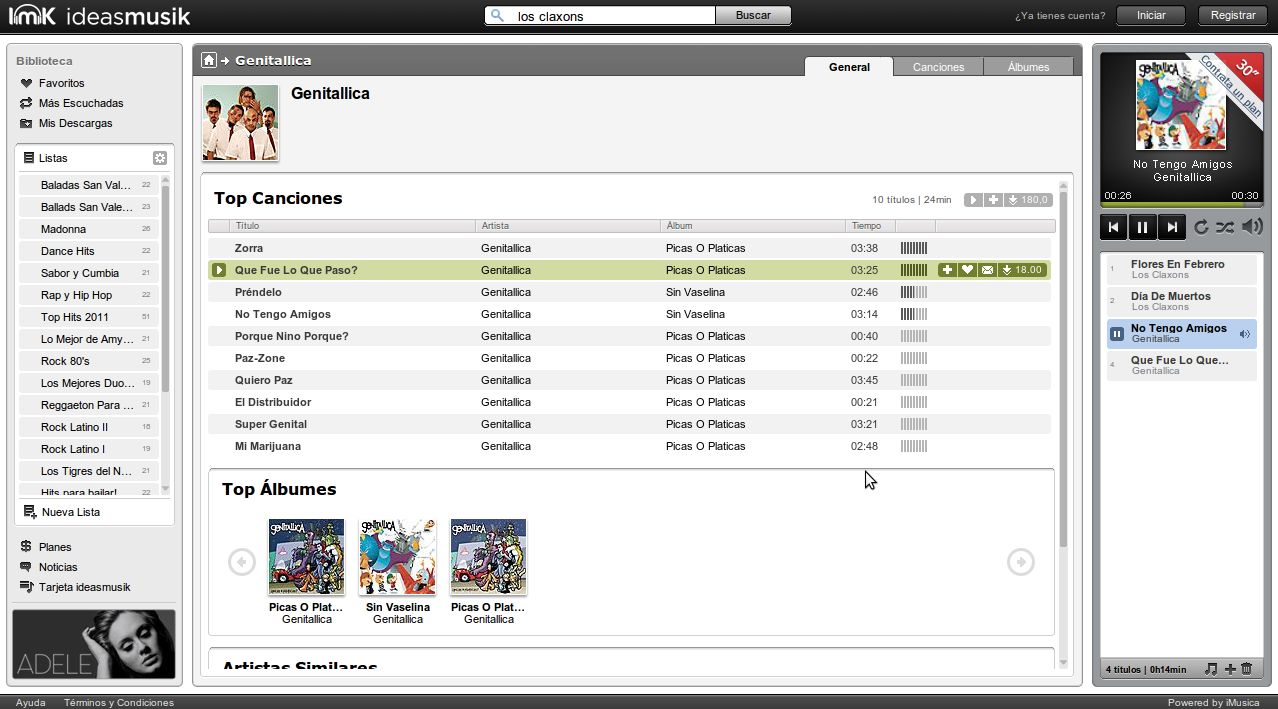Open the Planes section
Viewport: 1278px width, 709px height.
[x=46, y=547]
